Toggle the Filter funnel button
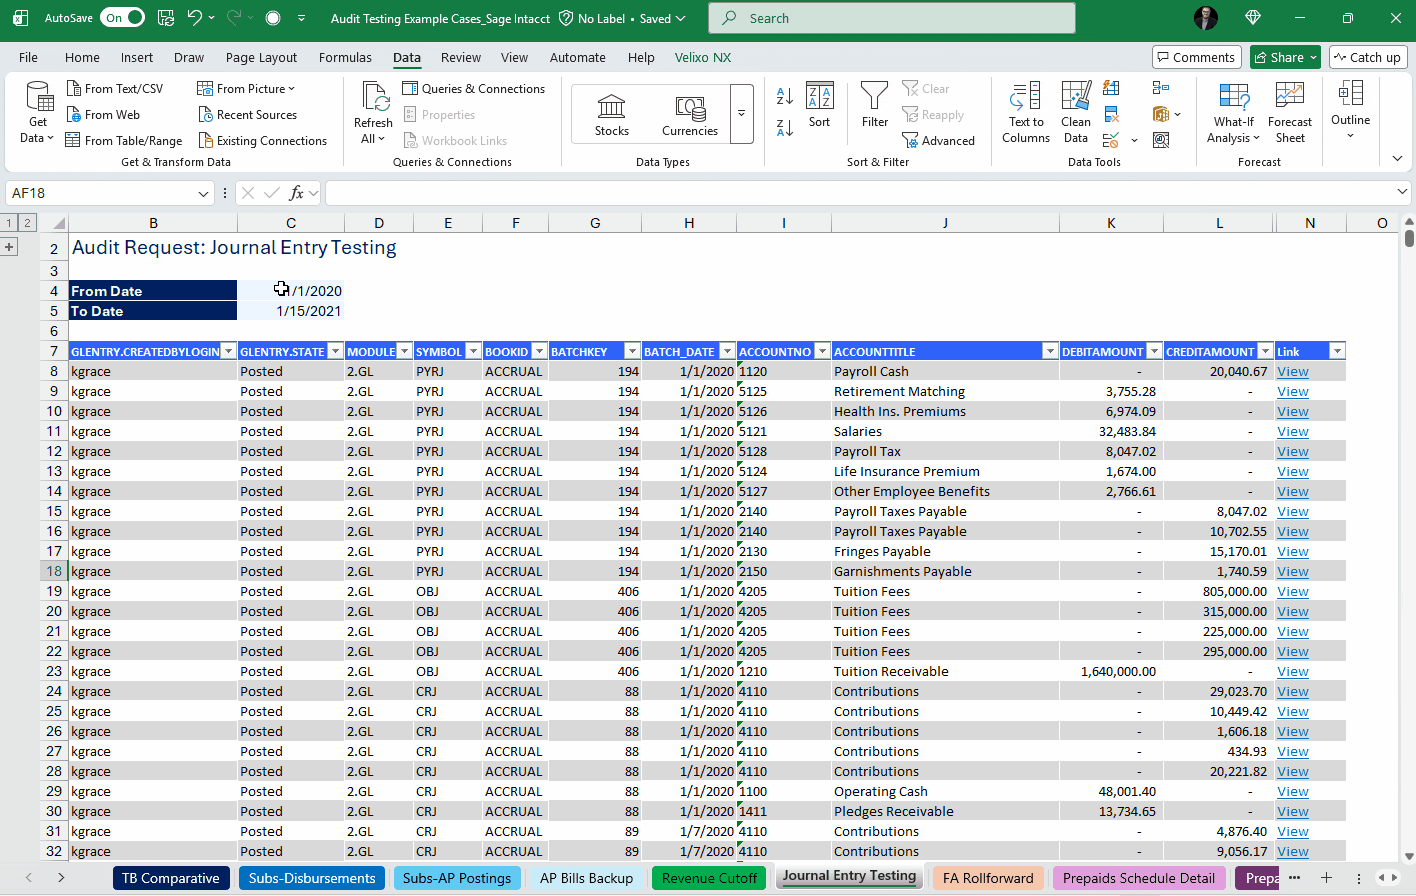The image size is (1416, 896). [874, 106]
